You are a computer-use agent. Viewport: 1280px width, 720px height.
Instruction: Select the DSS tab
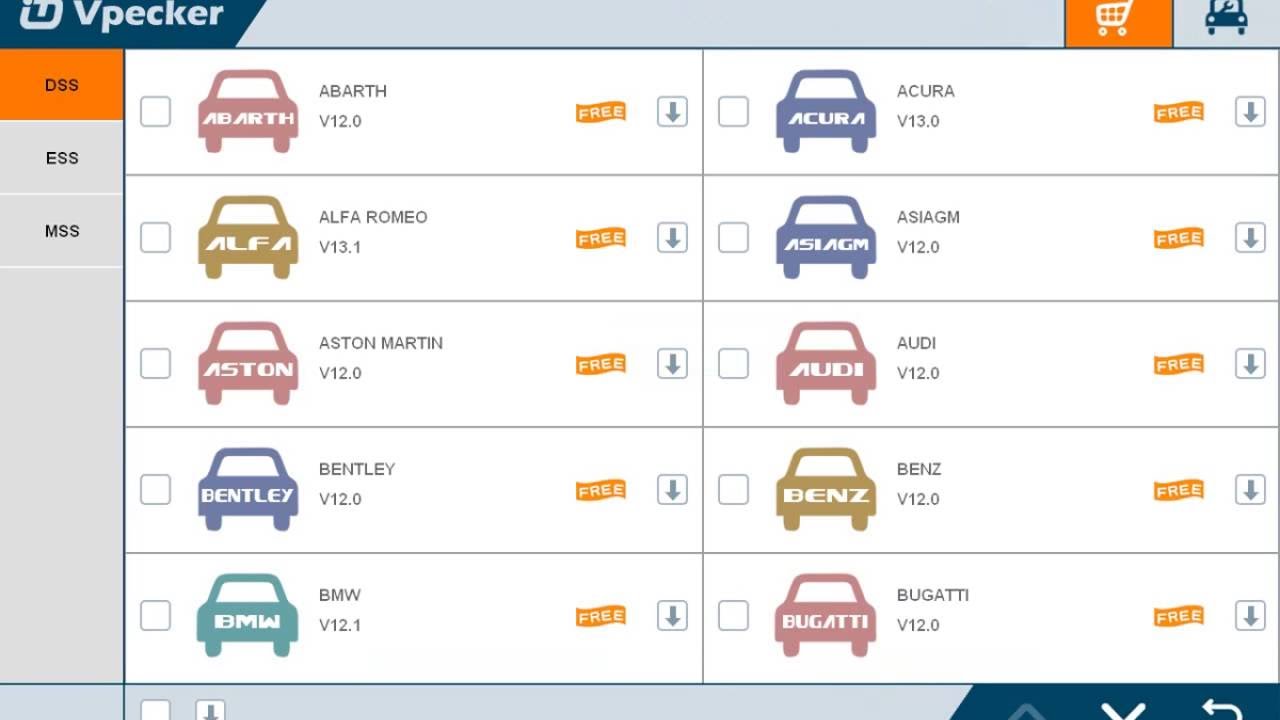point(62,85)
